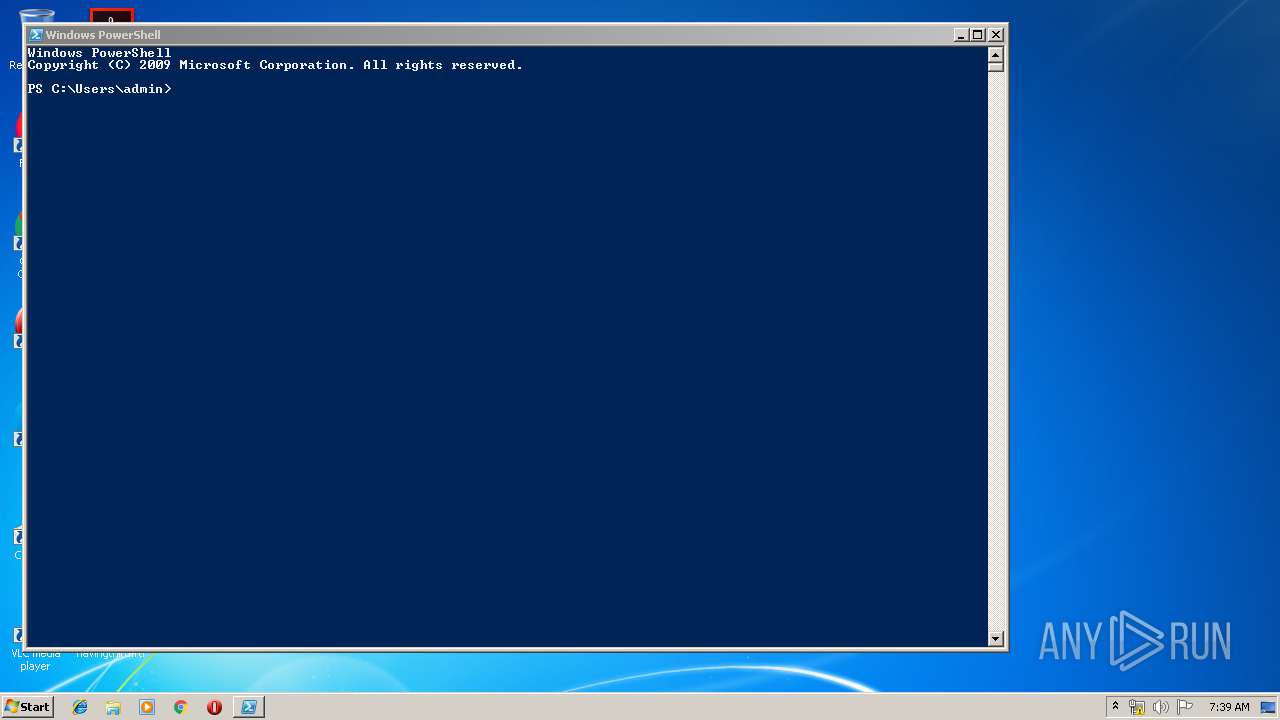Click the Show desktop button
This screenshot has height=720, width=1280.
coord(1268,707)
